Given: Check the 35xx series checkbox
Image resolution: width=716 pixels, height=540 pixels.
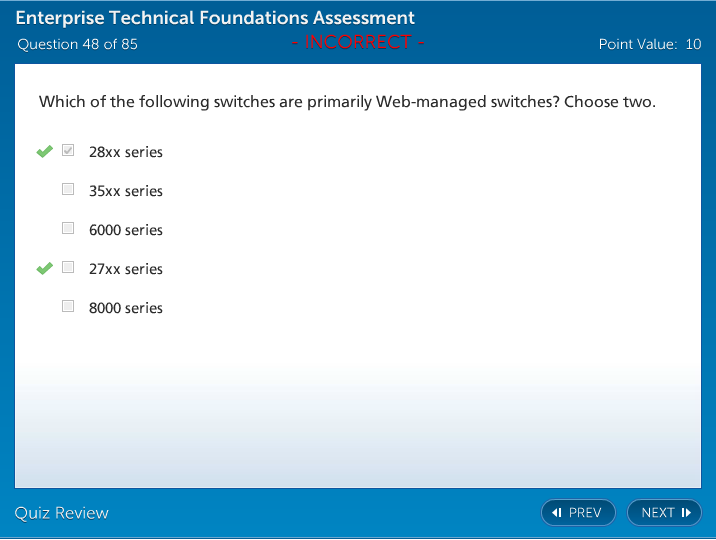Looking at the screenshot, I should point(68,189).
